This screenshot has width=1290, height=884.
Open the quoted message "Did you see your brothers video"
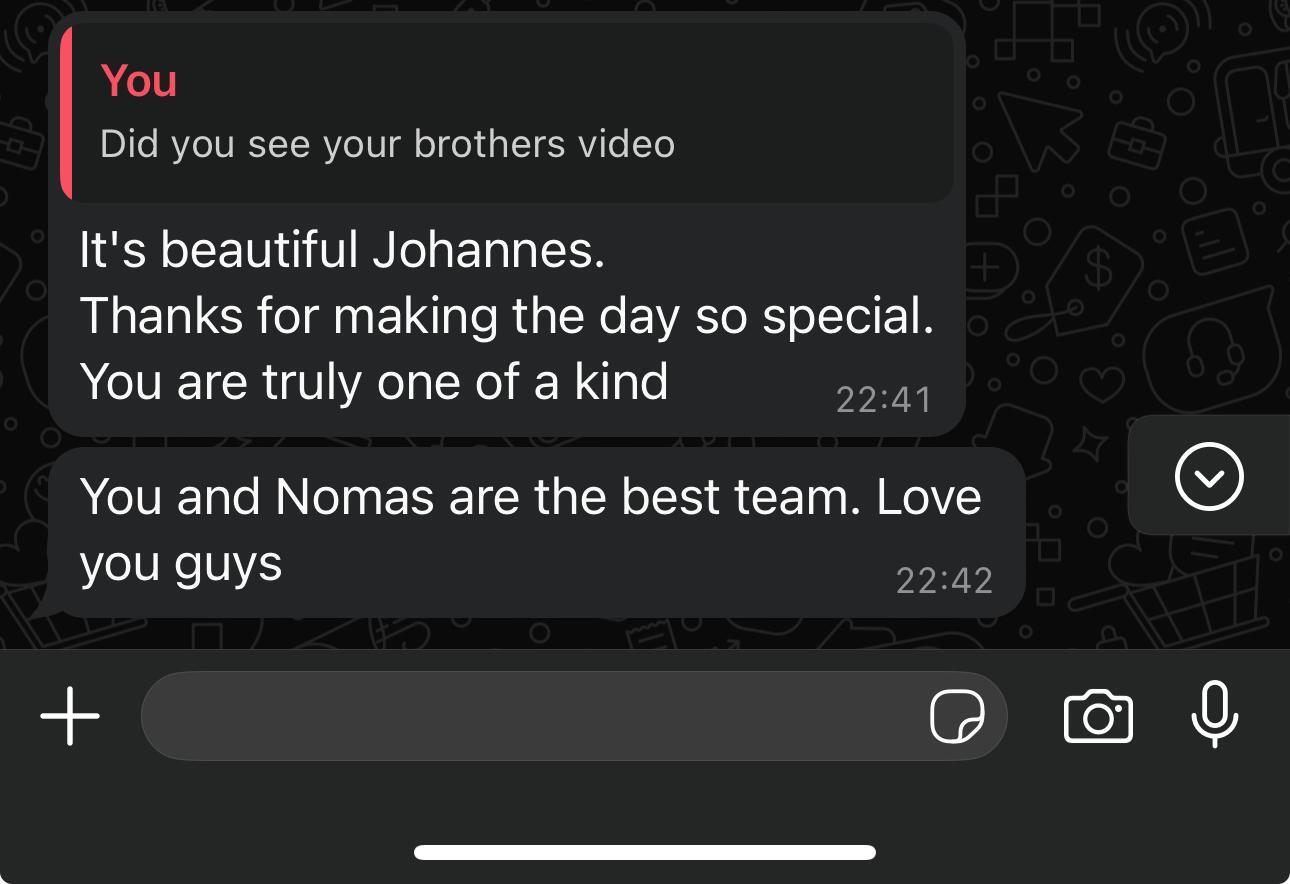coord(506,112)
